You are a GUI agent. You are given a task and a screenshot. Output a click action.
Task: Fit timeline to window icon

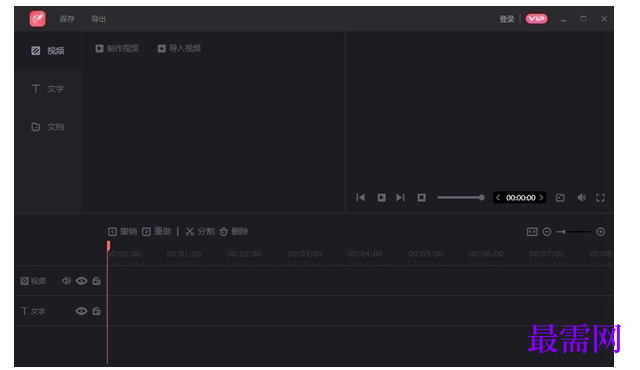click(532, 232)
